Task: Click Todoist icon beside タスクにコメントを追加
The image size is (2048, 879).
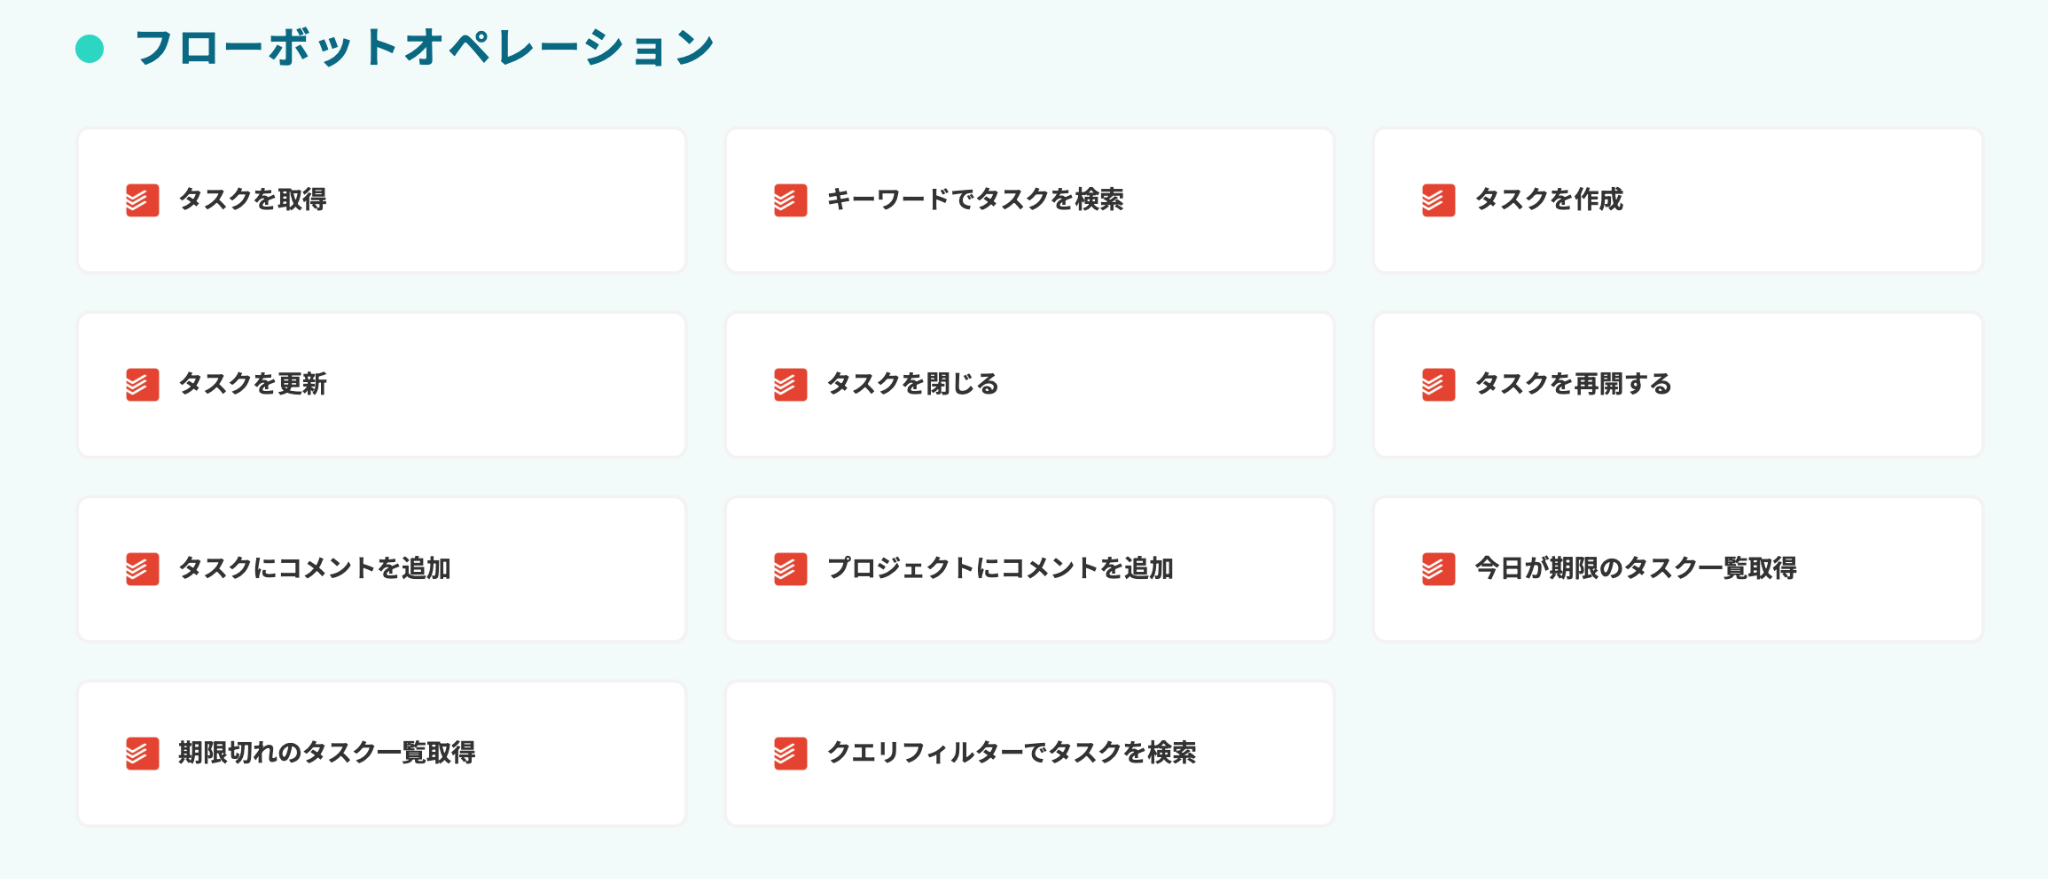Action: point(142,569)
